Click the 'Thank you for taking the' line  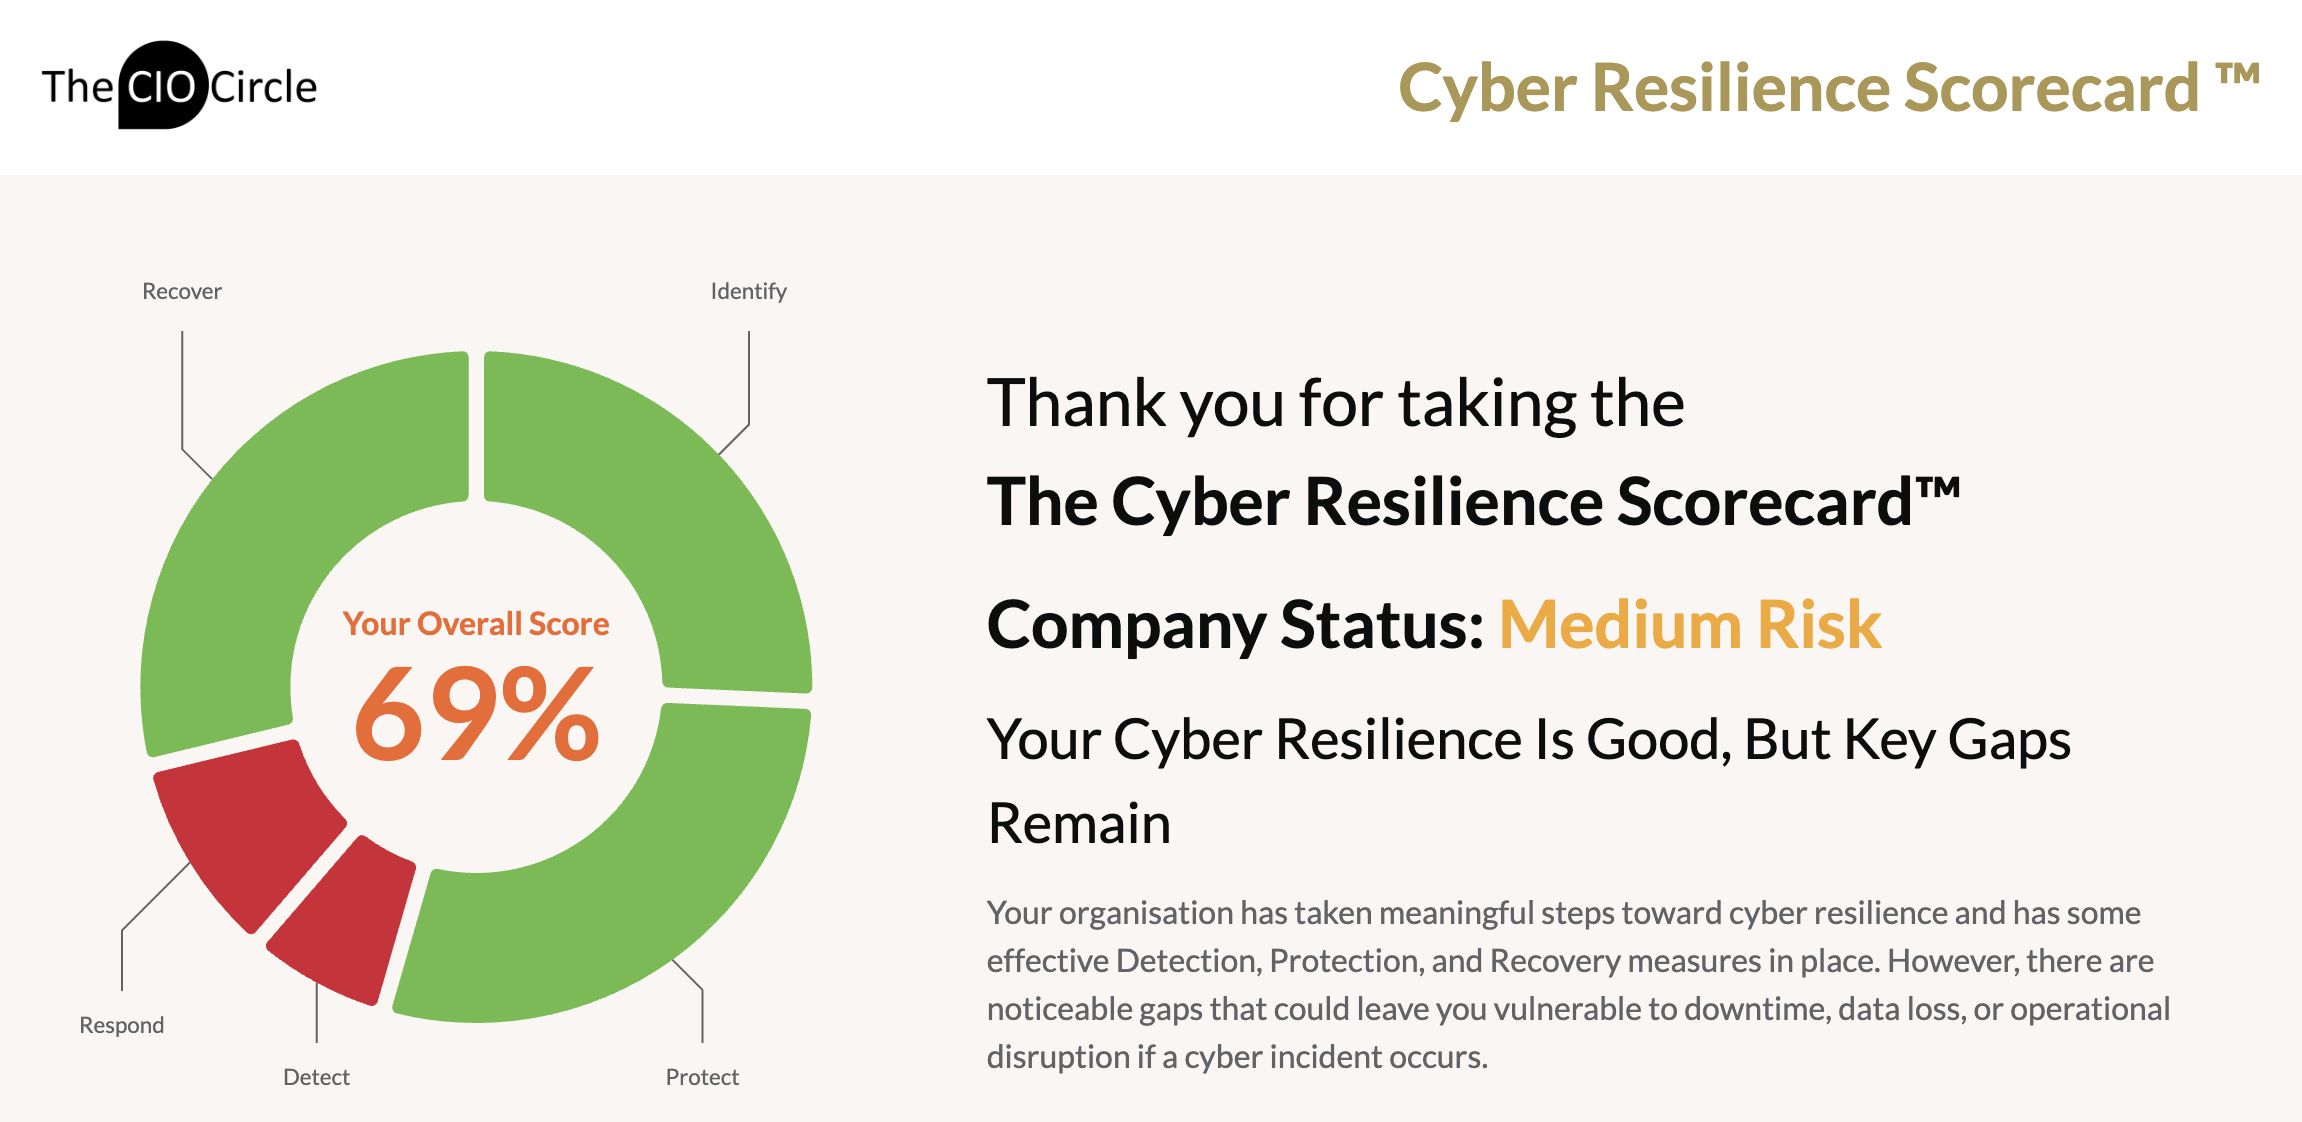[x=1336, y=404]
